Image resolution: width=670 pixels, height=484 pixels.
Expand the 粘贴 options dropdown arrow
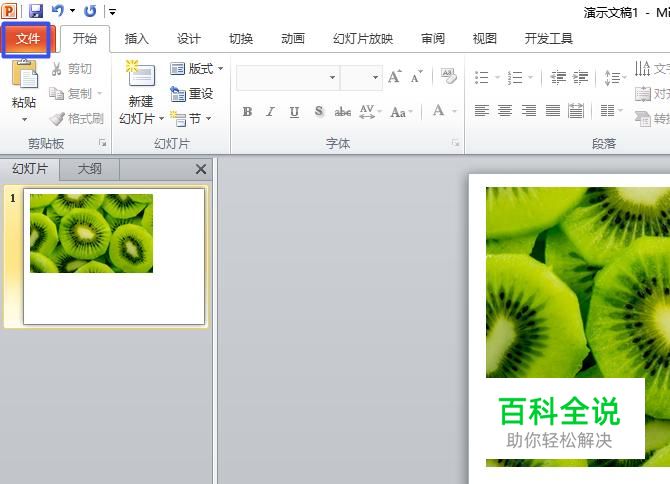tap(24, 120)
